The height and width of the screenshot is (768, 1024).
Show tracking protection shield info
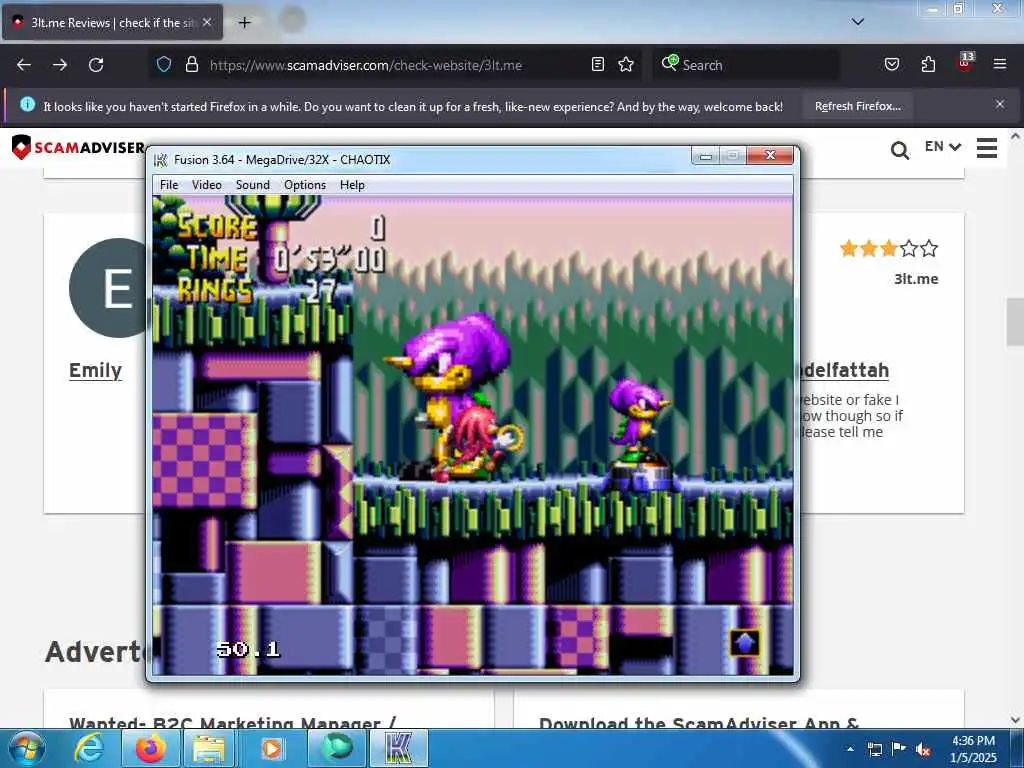click(x=164, y=64)
